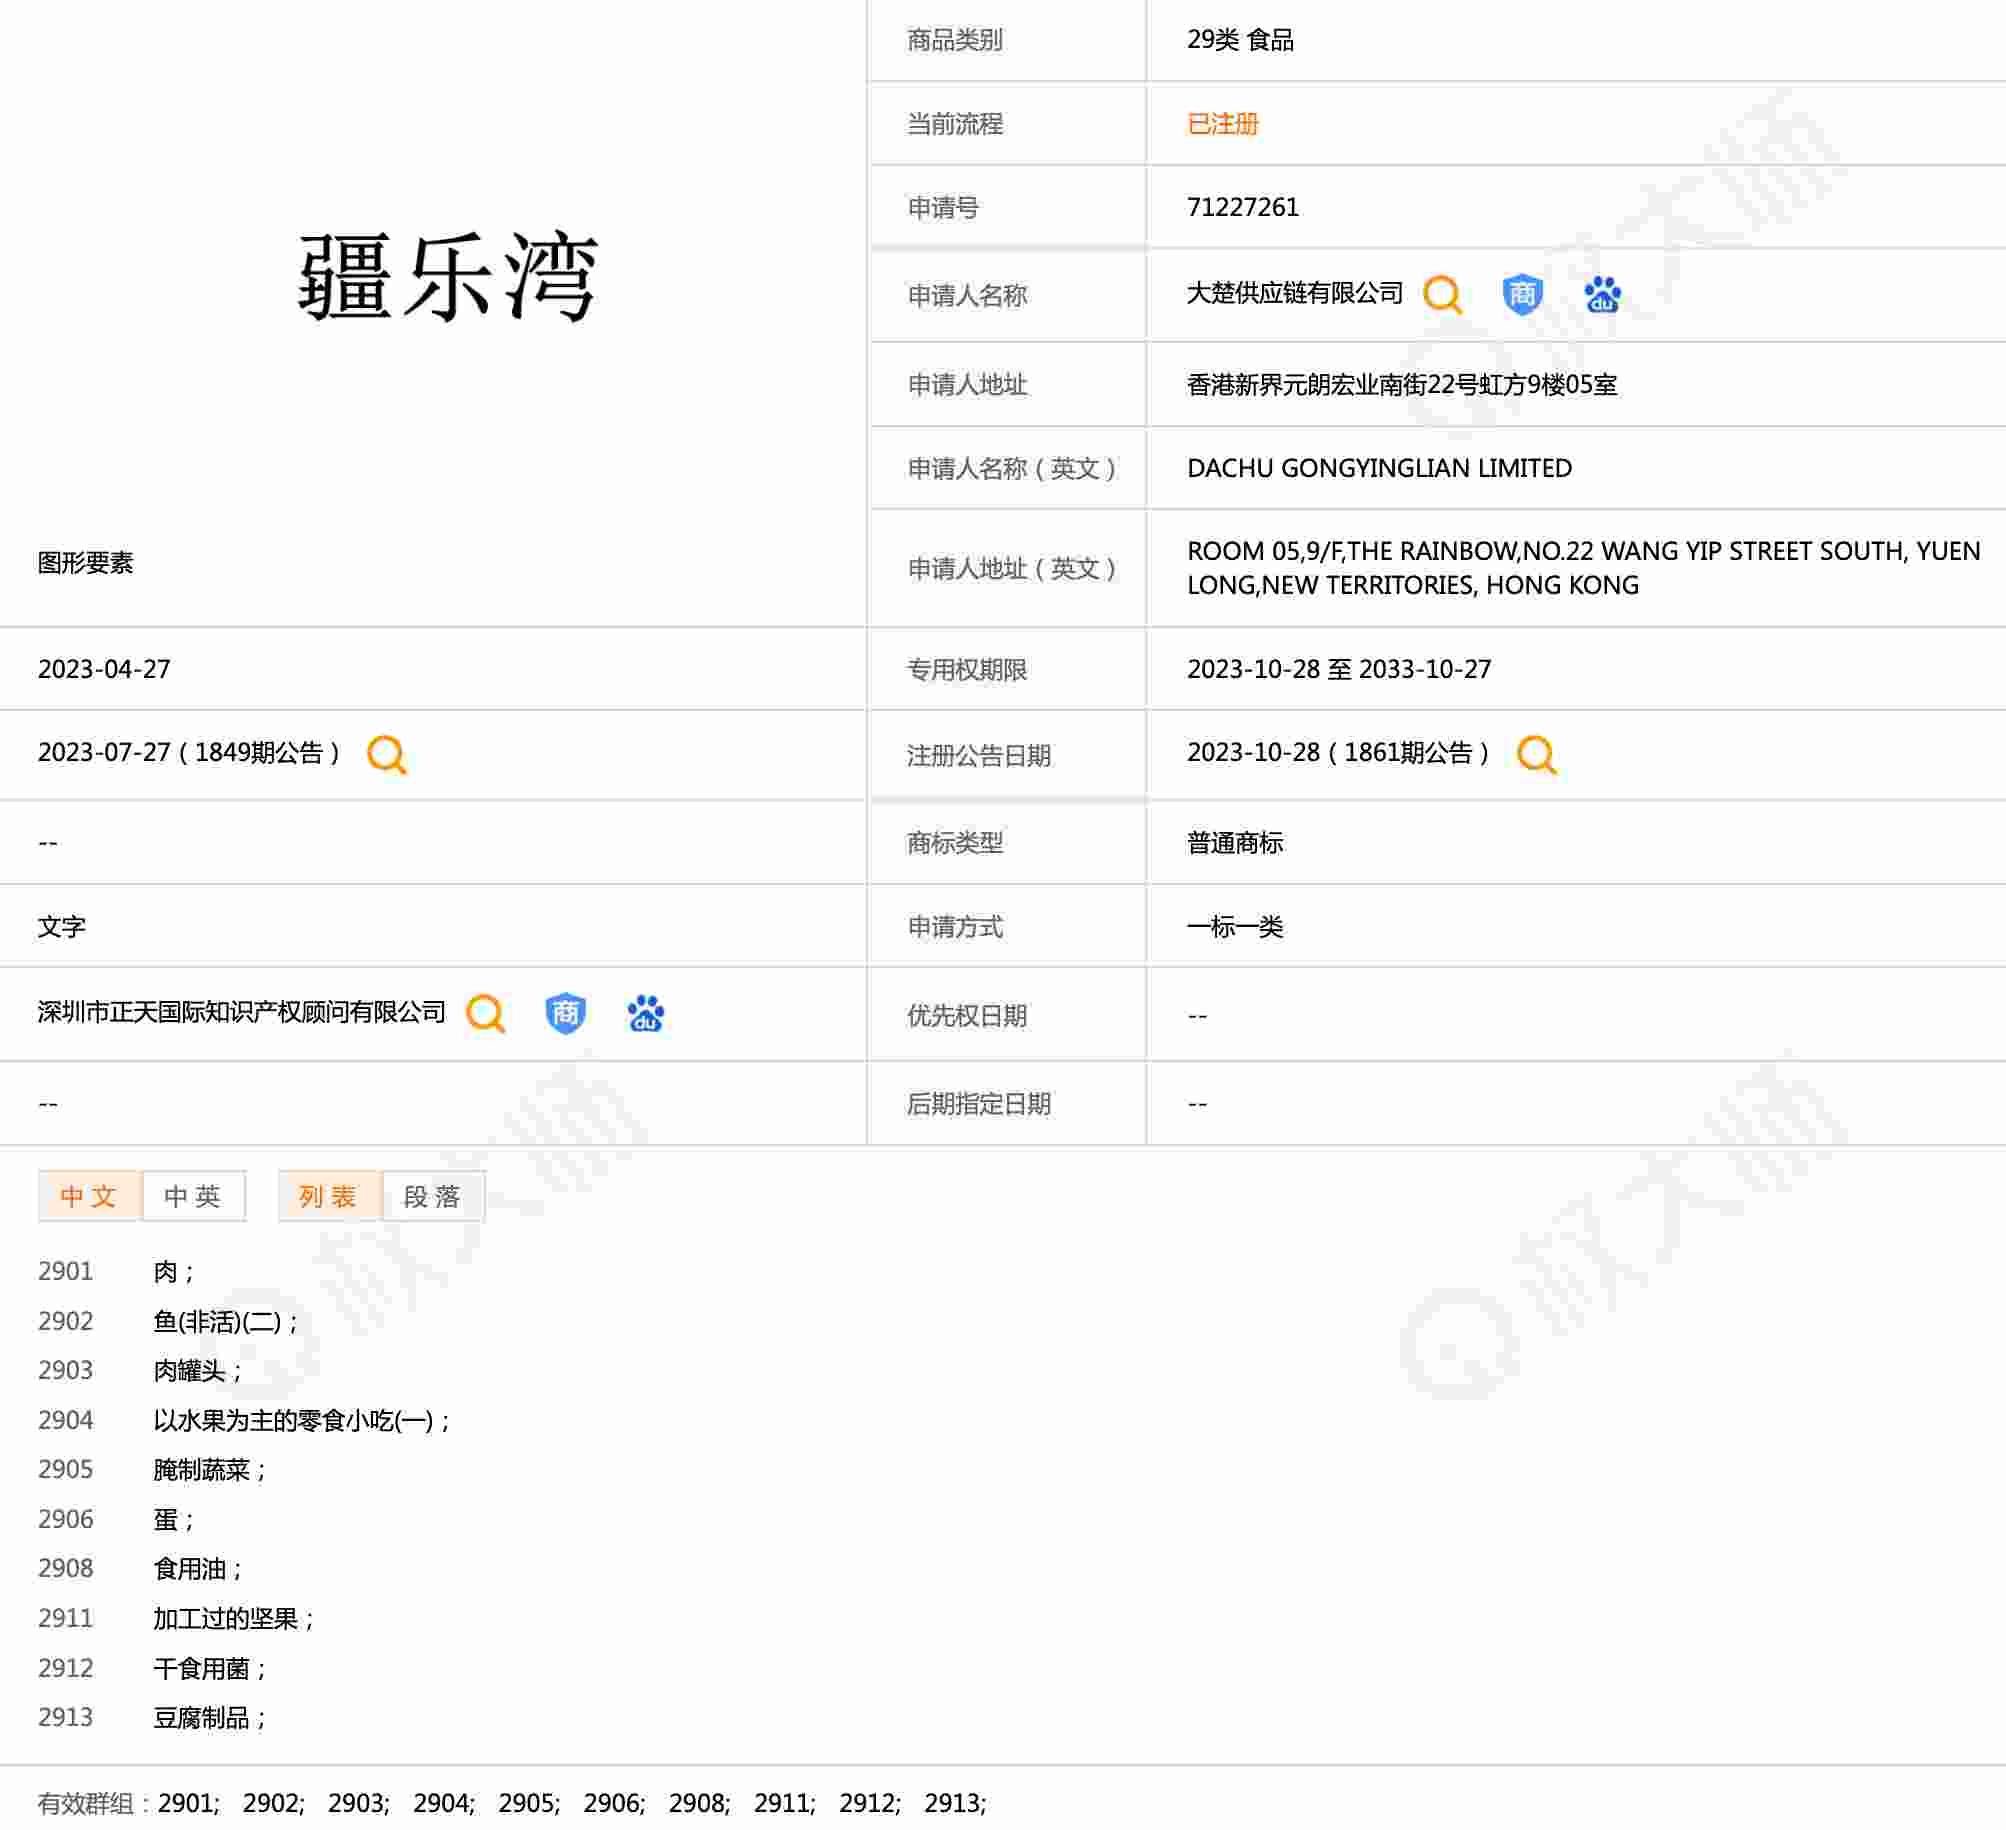The width and height of the screenshot is (2006, 1830).
Task: Click 已注册 status text
Action: point(1222,124)
